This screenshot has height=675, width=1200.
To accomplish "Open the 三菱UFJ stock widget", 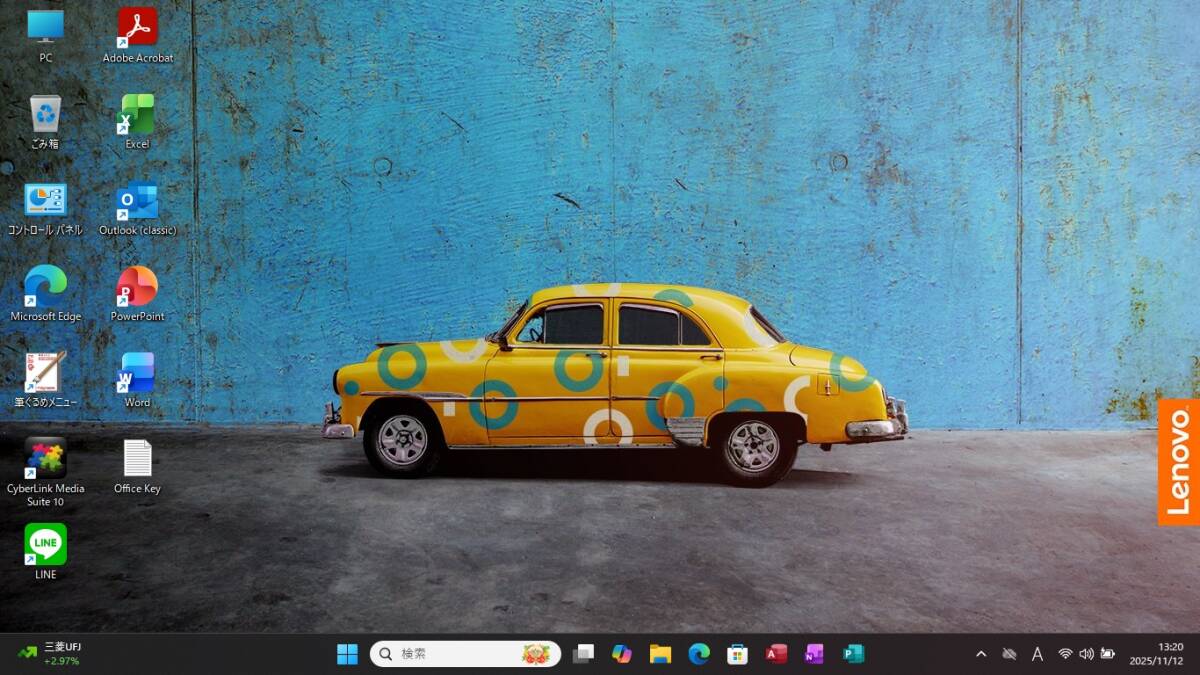I will pyautogui.click(x=50, y=654).
